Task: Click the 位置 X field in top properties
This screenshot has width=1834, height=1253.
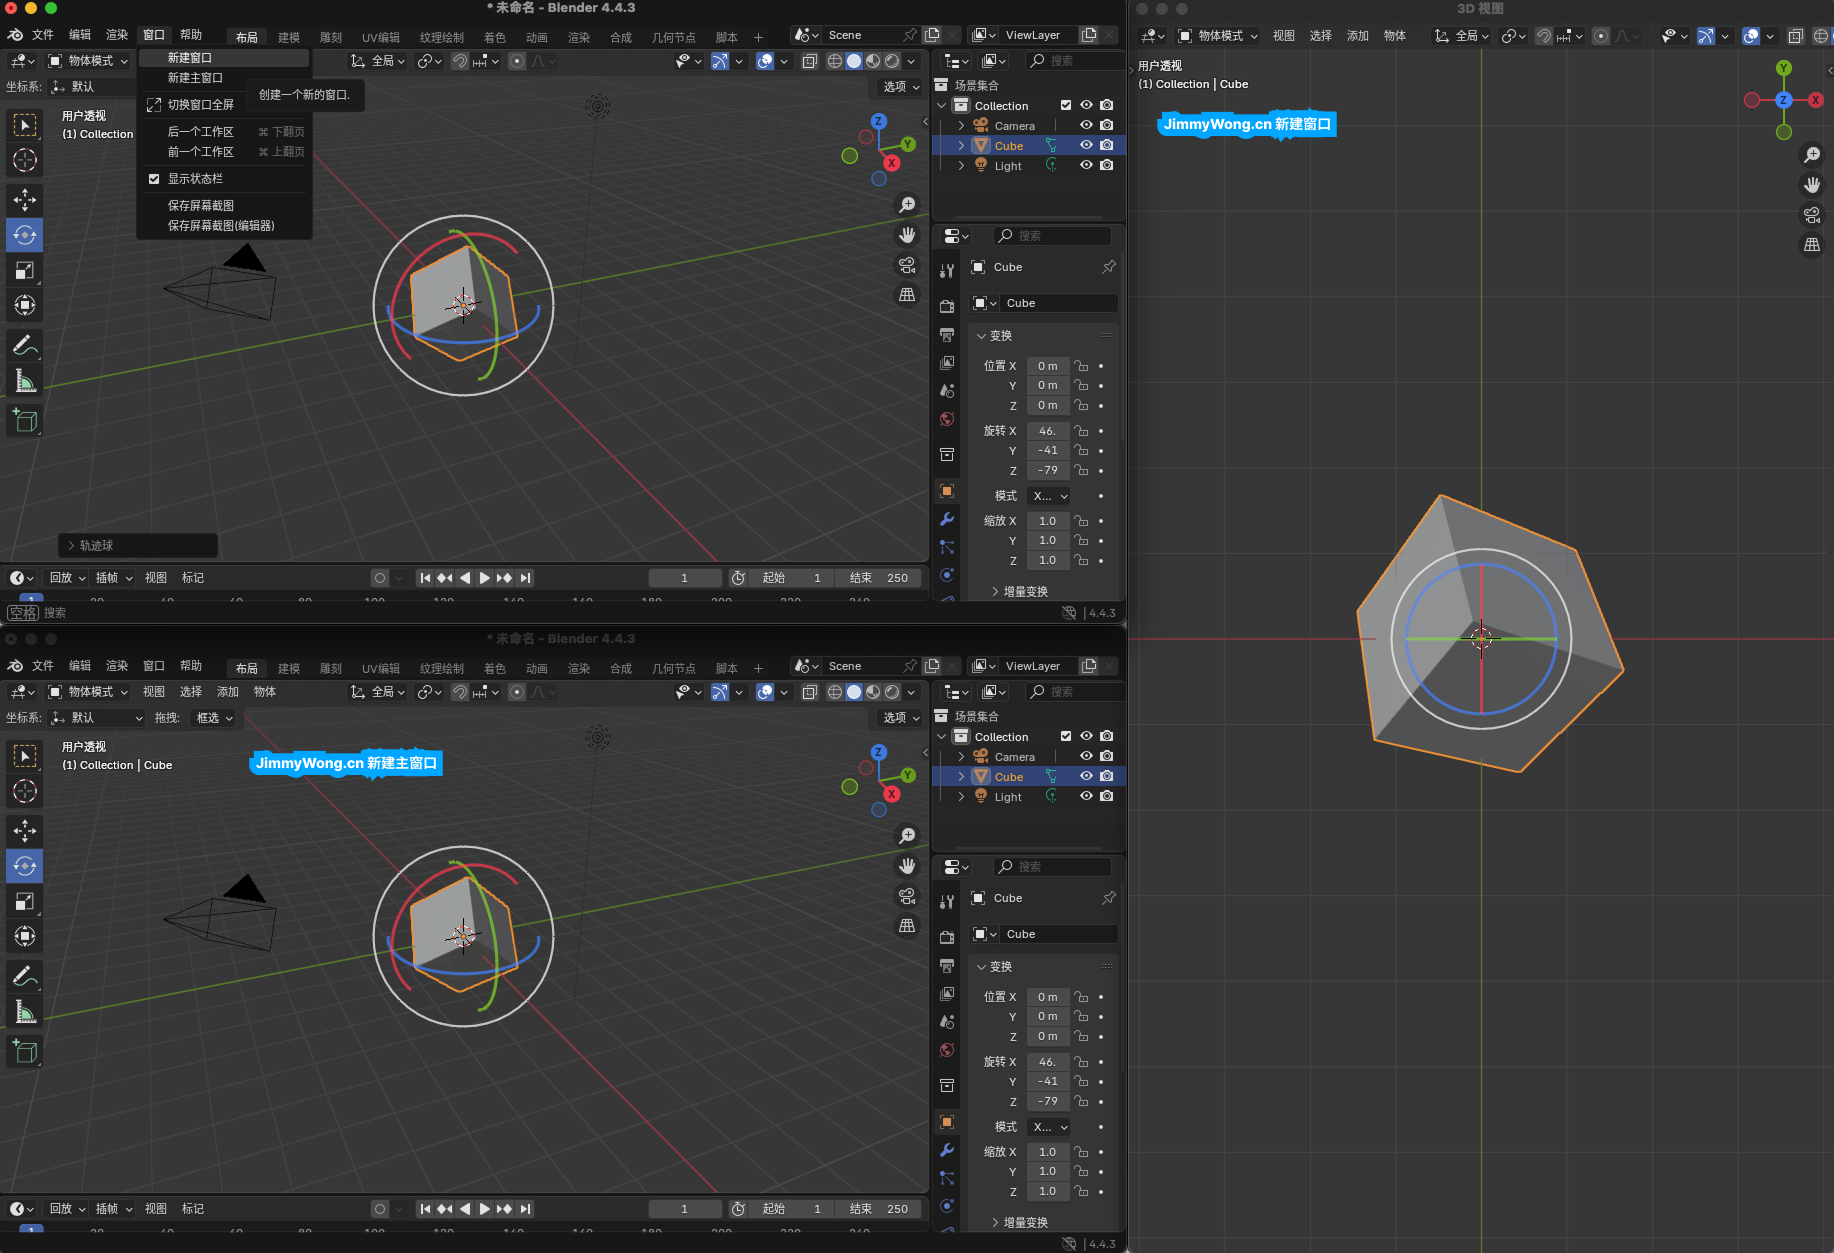Action: [x=1047, y=366]
